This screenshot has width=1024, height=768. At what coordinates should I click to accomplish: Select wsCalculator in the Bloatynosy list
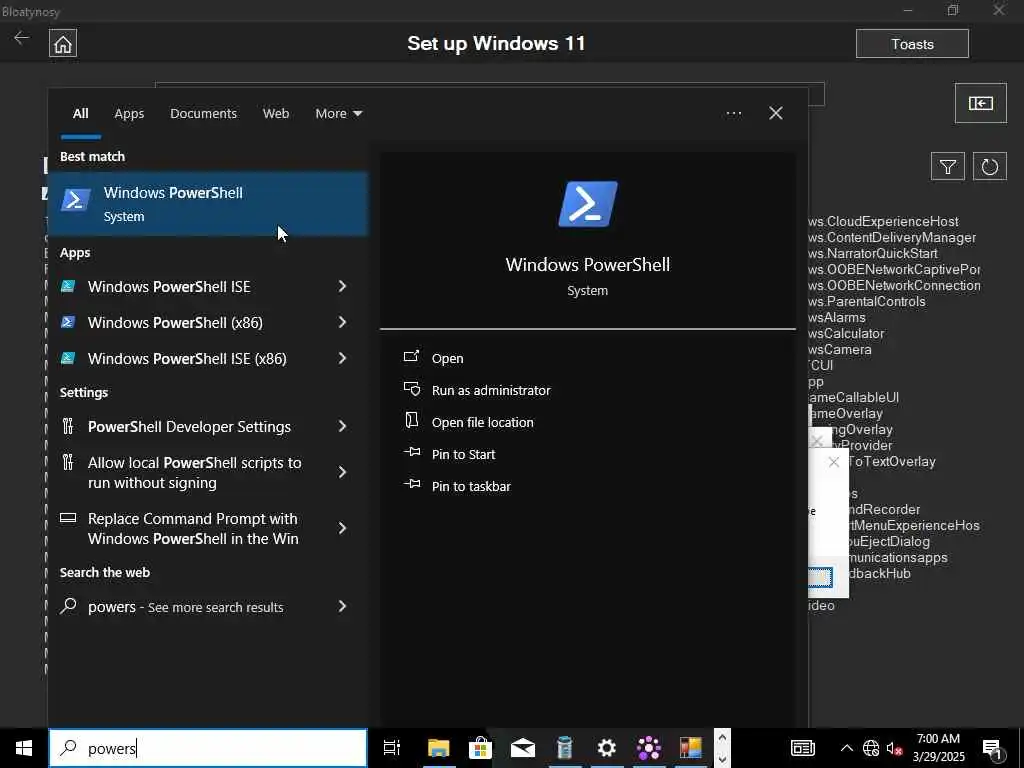click(x=846, y=334)
